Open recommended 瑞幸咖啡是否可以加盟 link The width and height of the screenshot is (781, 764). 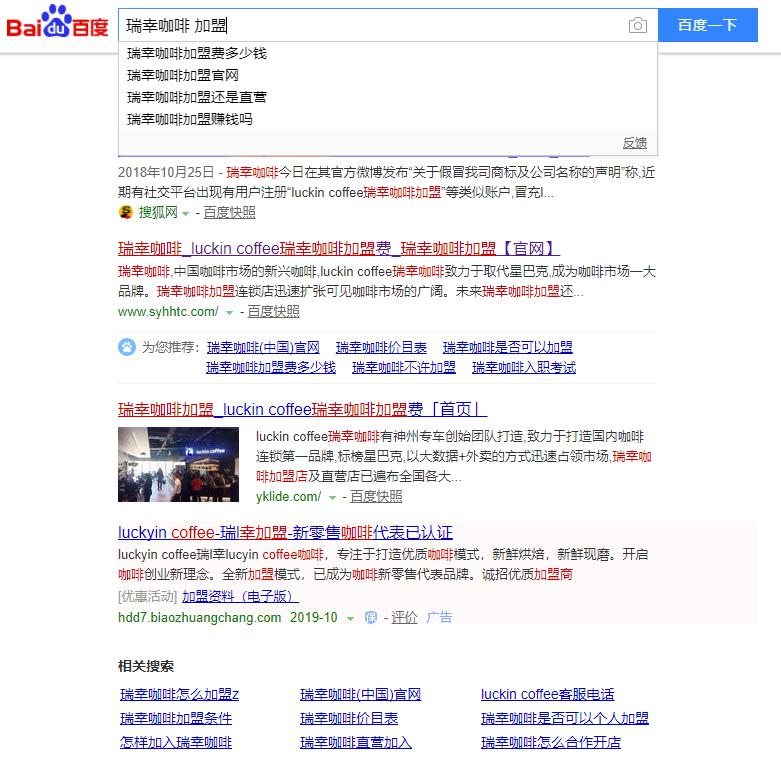(508, 347)
